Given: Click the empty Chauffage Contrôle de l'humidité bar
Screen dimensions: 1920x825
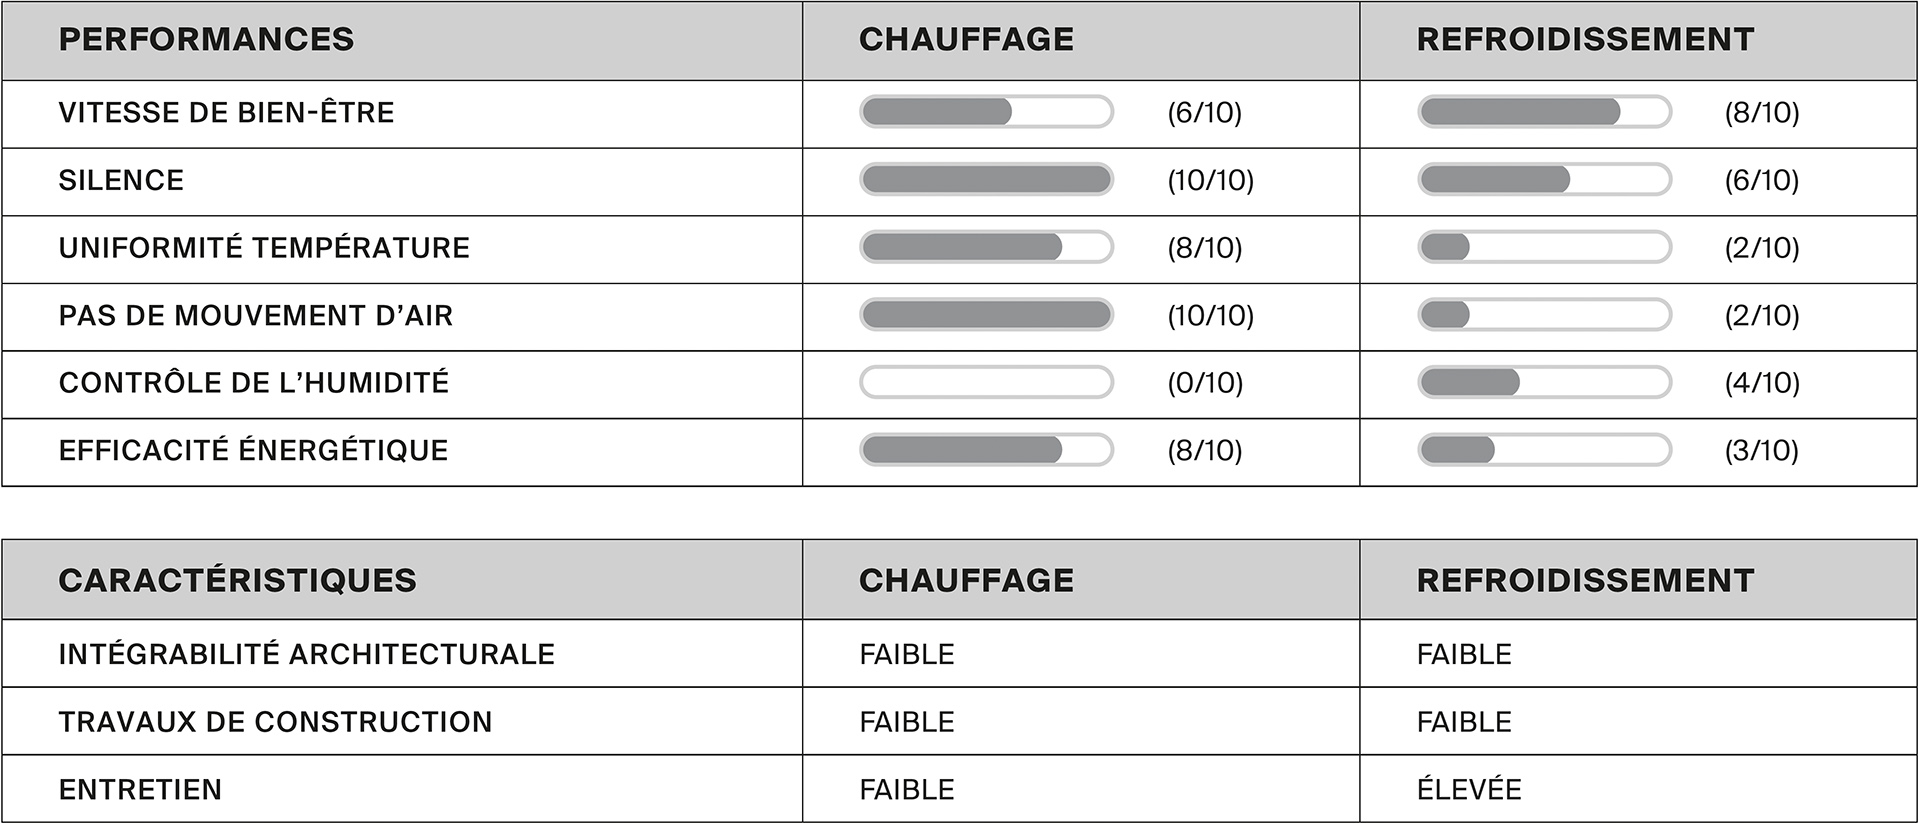Looking at the screenshot, I should (986, 382).
